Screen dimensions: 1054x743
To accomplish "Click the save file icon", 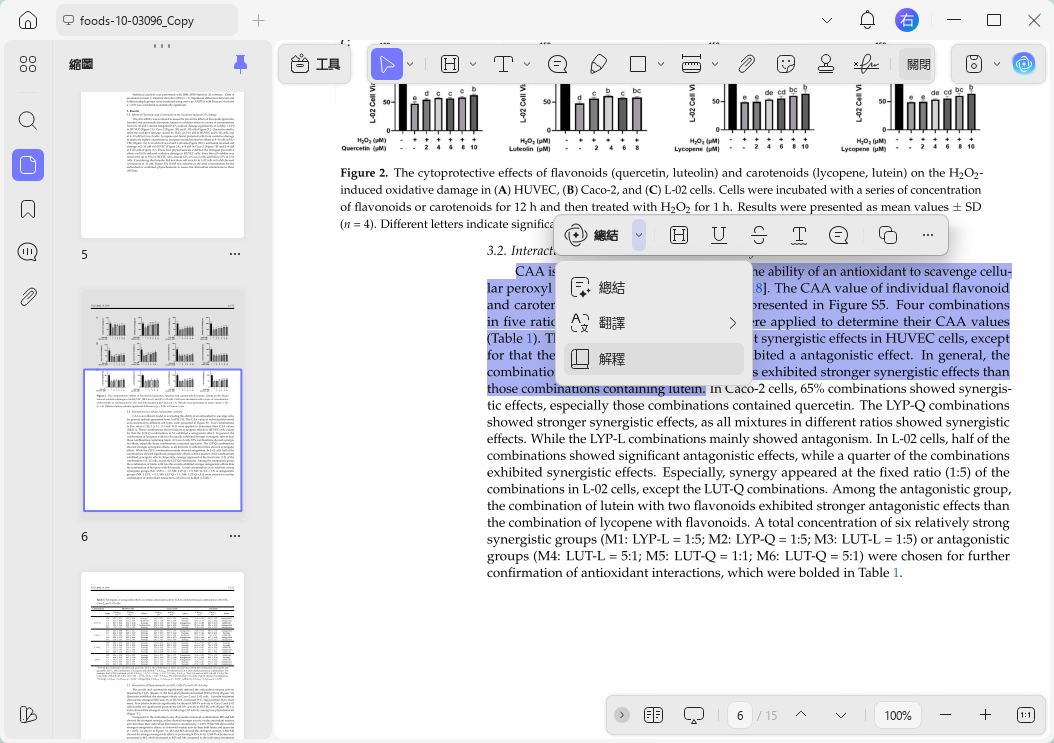I will (973, 64).
